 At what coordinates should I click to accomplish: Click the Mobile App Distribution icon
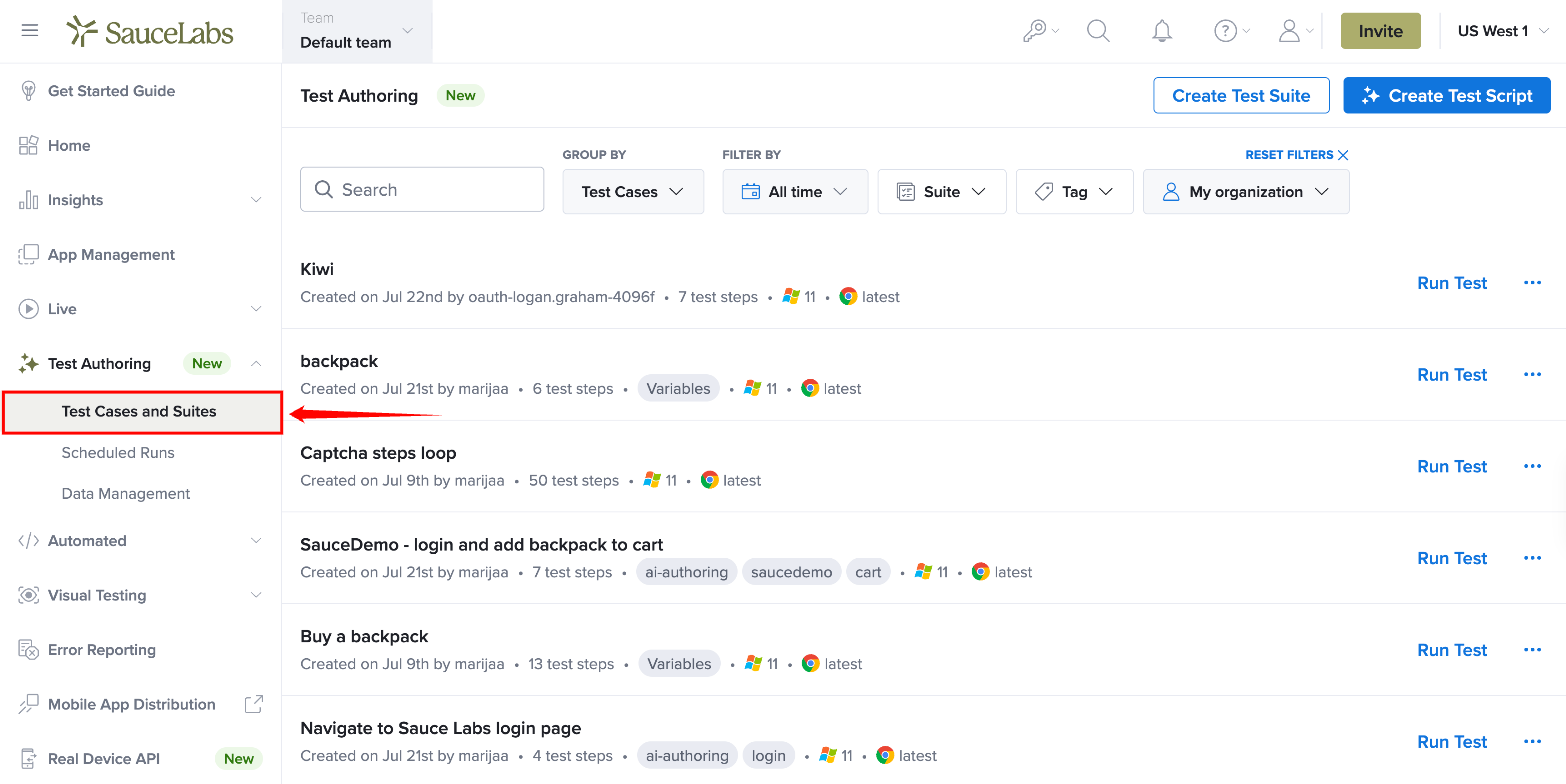coord(28,704)
